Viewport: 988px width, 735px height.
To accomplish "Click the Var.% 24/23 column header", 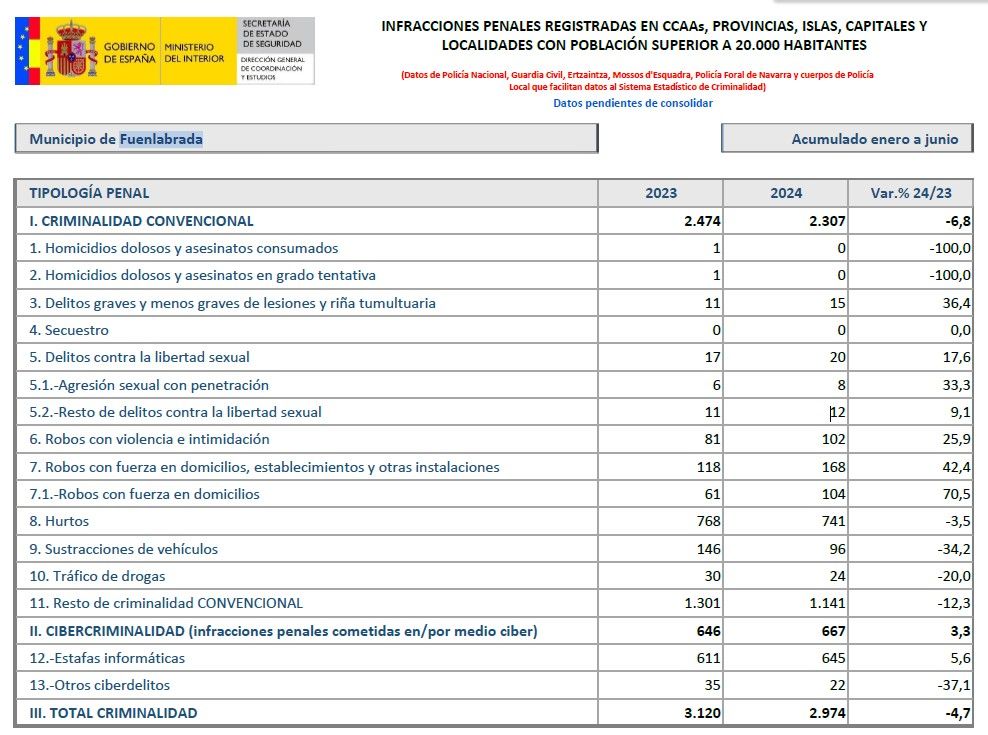I will (911, 193).
